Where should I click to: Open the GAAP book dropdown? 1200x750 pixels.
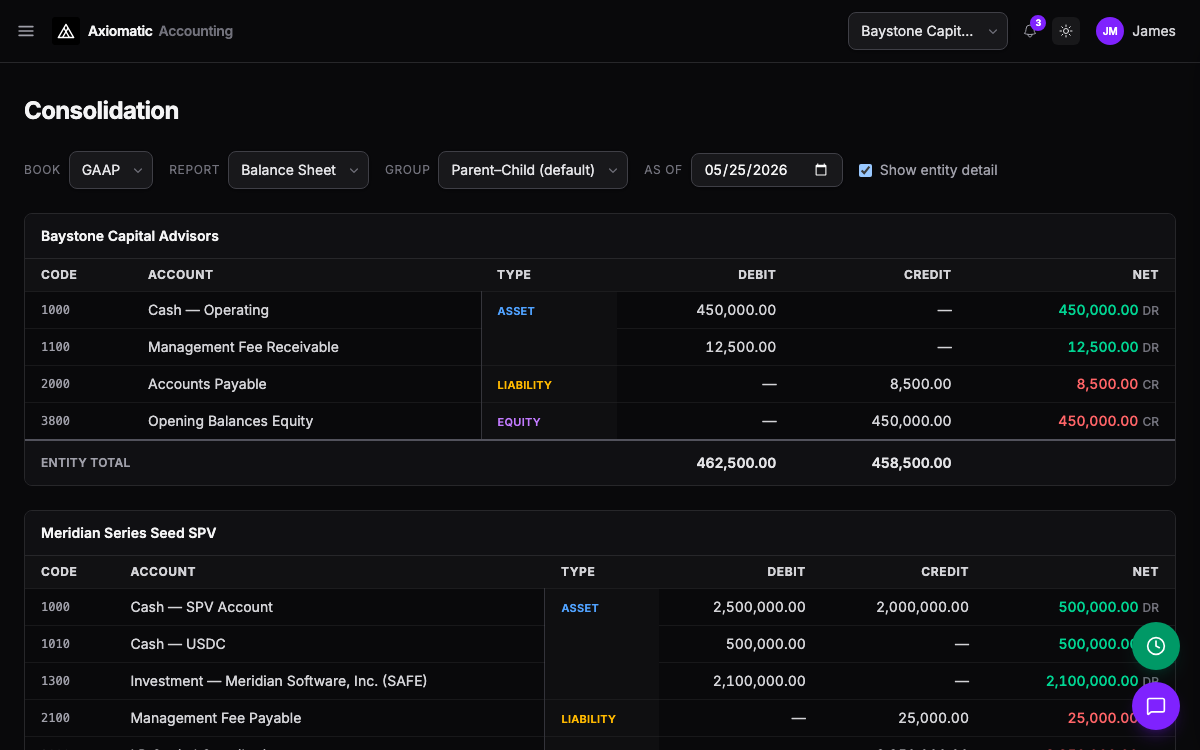point(111,170)
